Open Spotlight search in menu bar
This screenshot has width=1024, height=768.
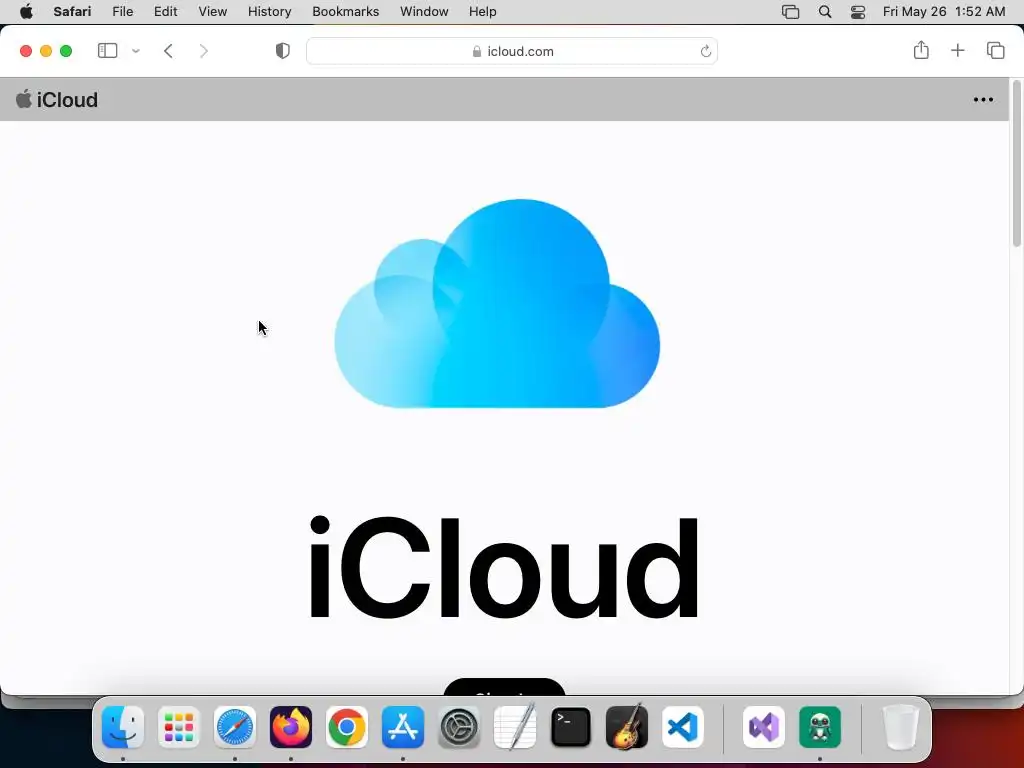(825, 12)
